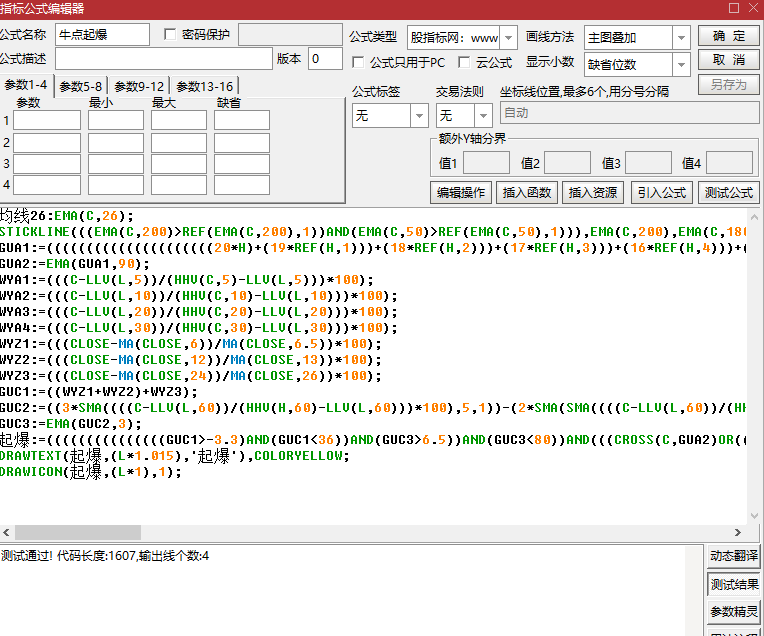Viewport: 764px width, 636px height.
Task: Click the code editor scroll-up arrow
Action: [754, 217]
